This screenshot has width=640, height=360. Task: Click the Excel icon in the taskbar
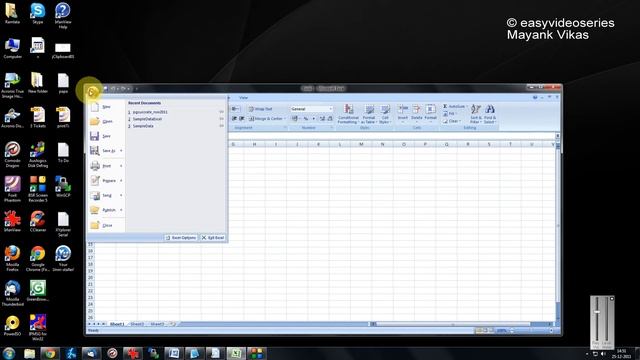[236, 353]
